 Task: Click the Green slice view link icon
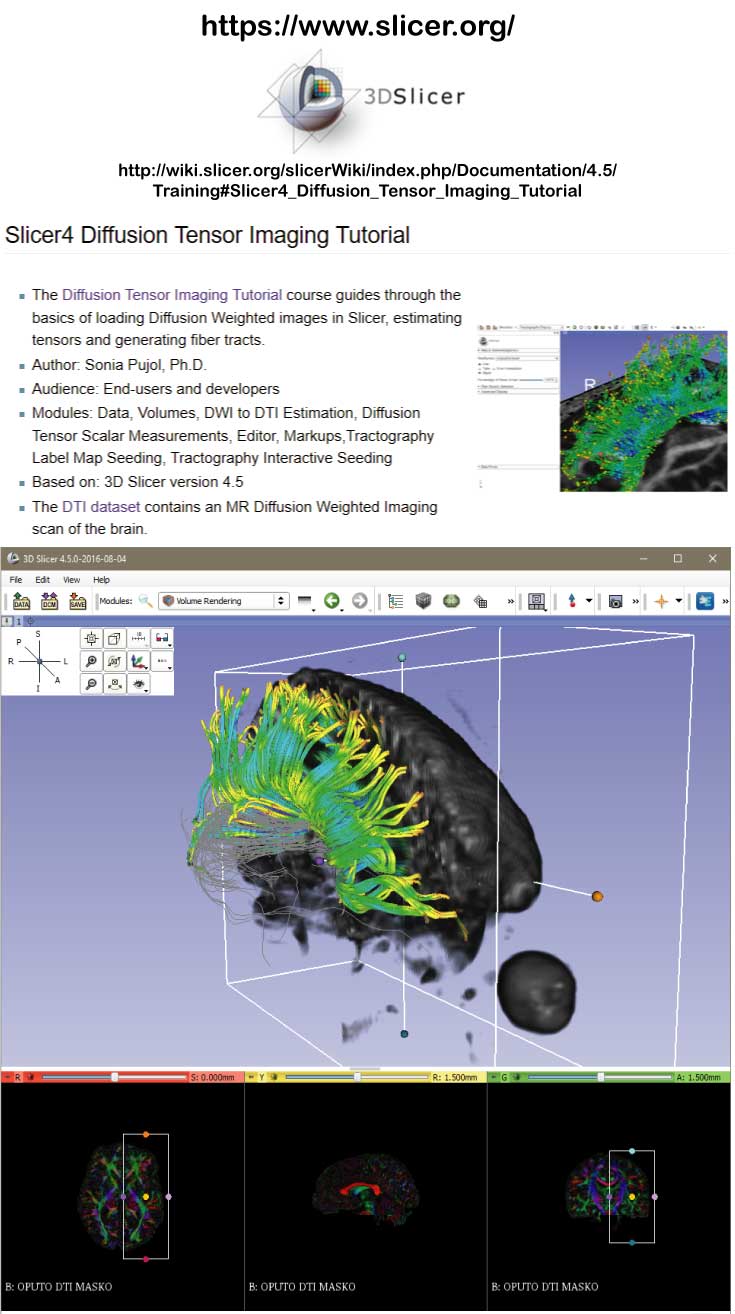pyautogui.click(x=518, y=1077)
